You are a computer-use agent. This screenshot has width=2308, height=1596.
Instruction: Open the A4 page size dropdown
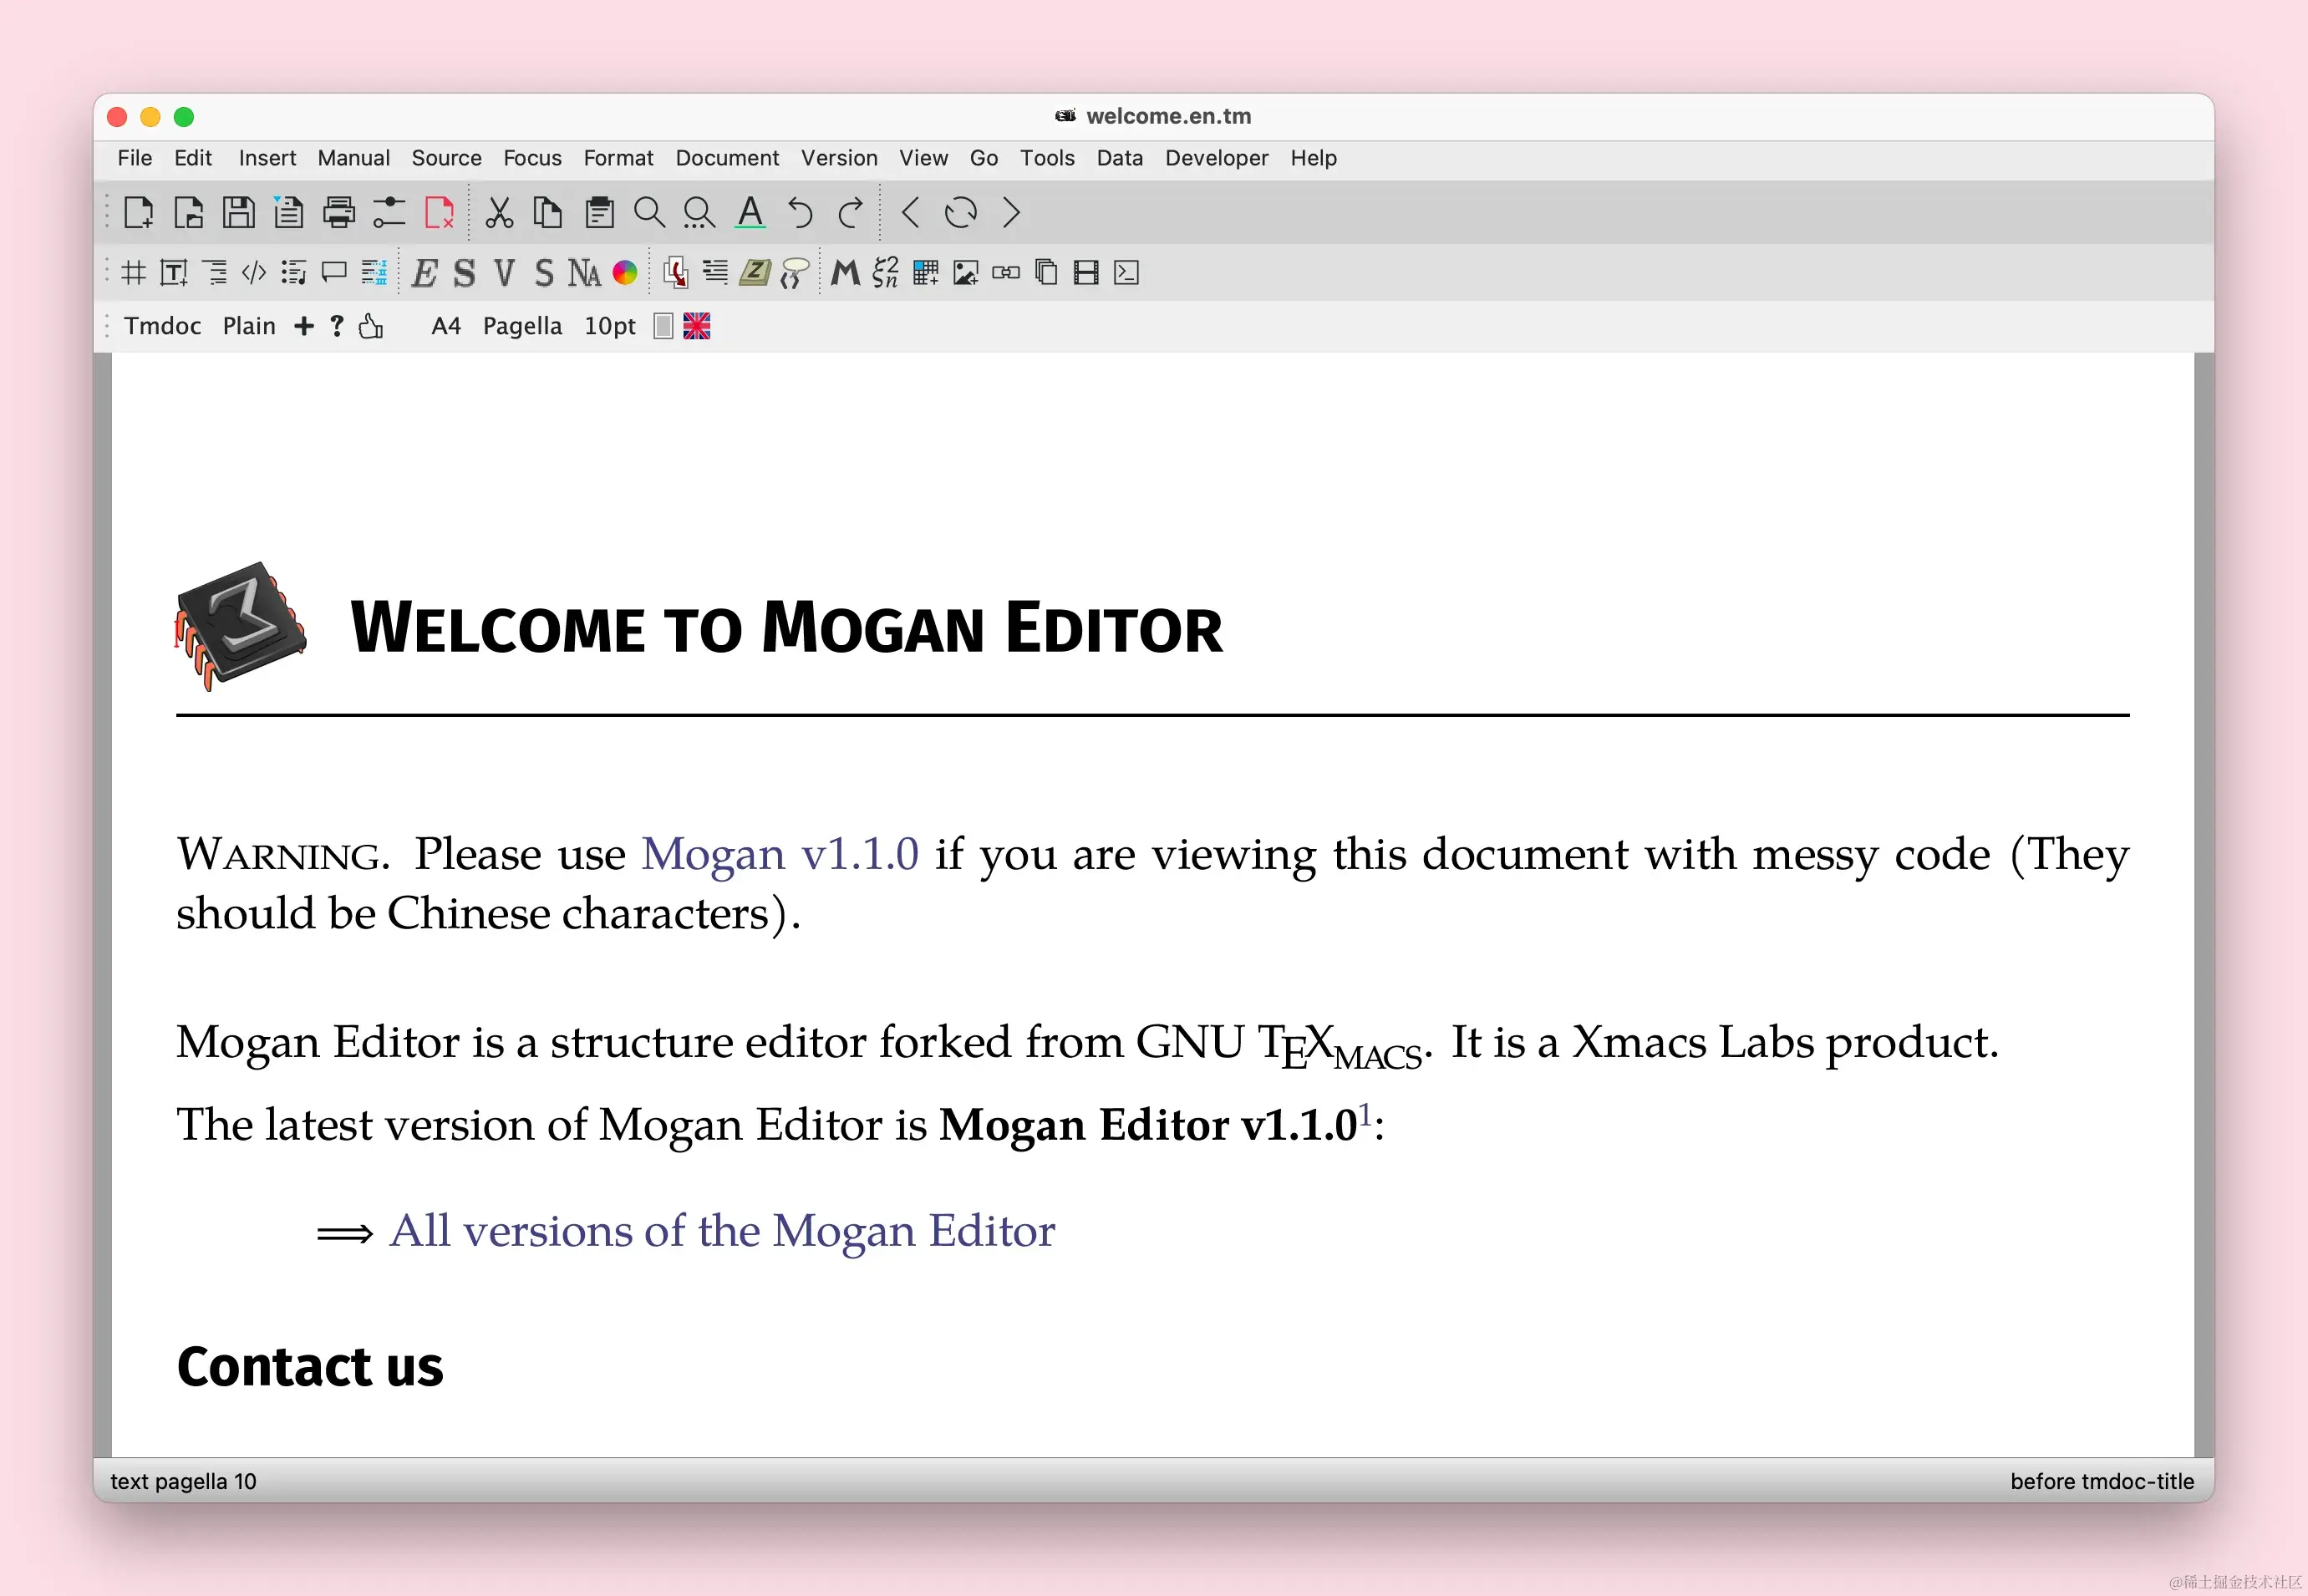coord(445,326)
